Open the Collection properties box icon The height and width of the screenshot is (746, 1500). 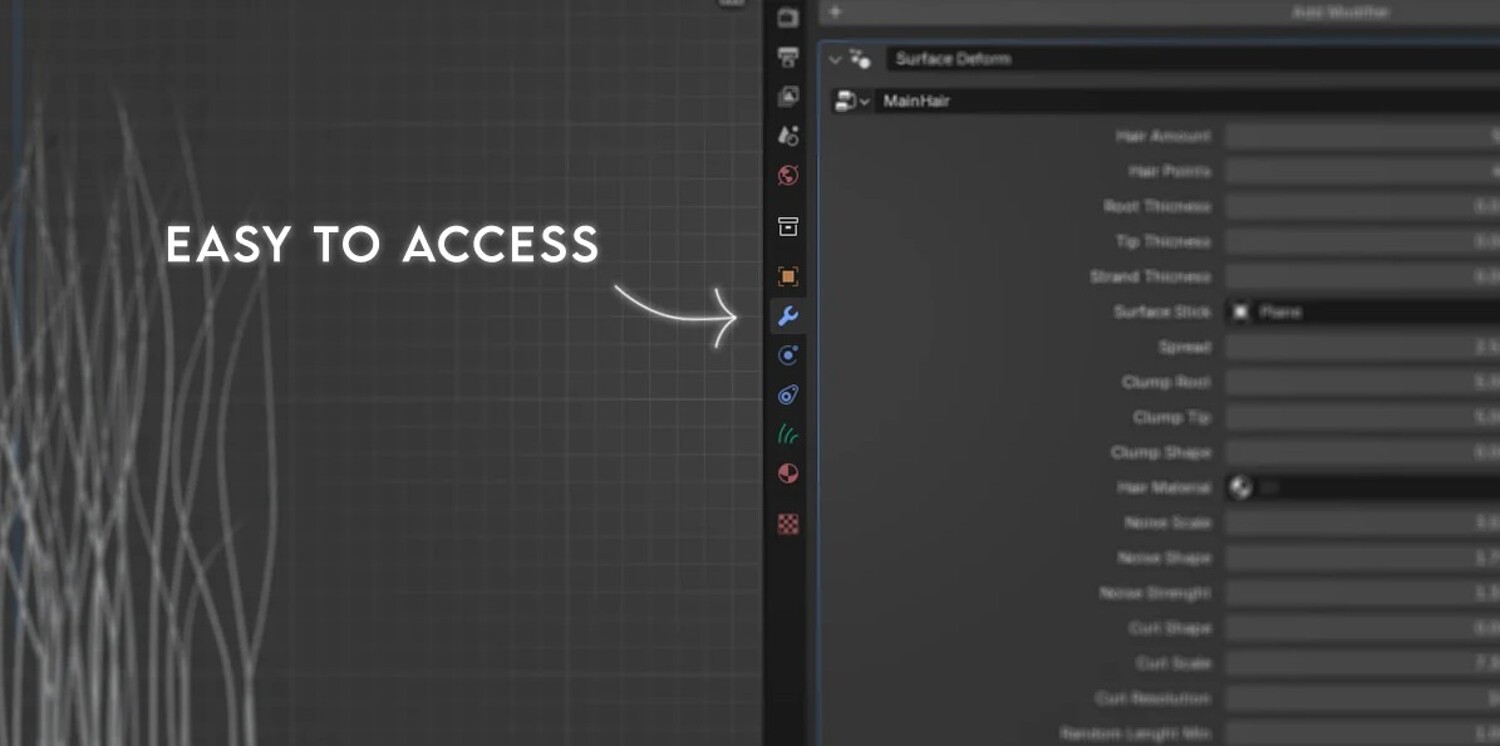(788, 227)
